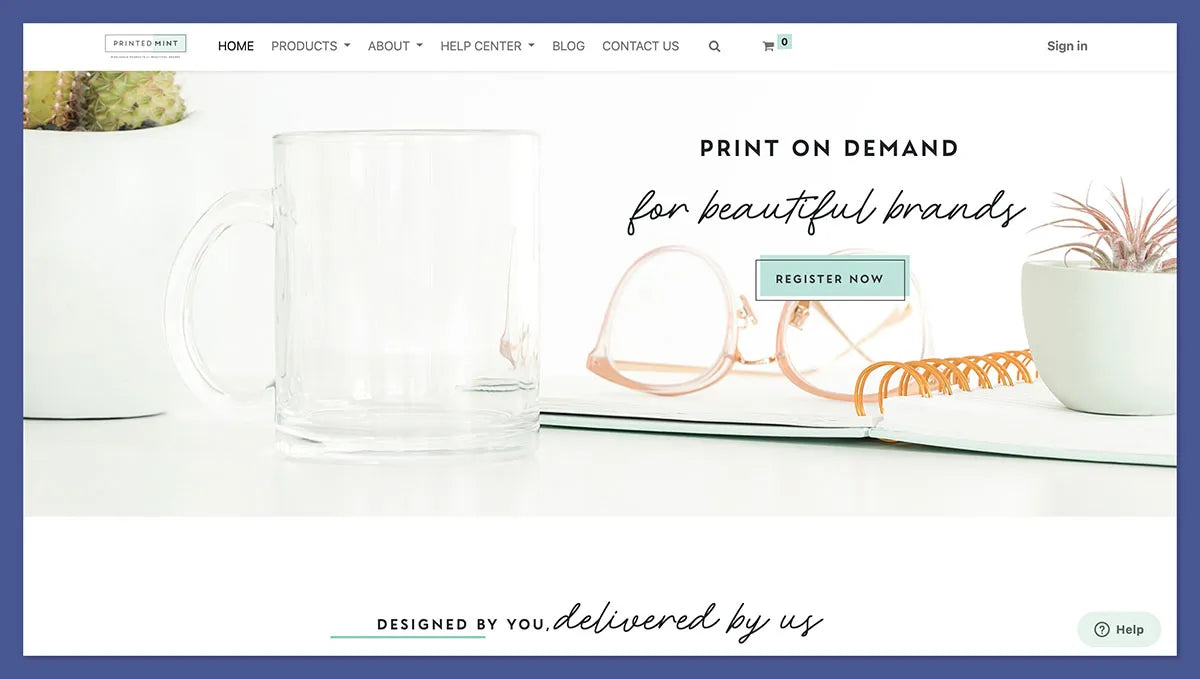
Task: Open the Blog page
Action: pos(568,46)
